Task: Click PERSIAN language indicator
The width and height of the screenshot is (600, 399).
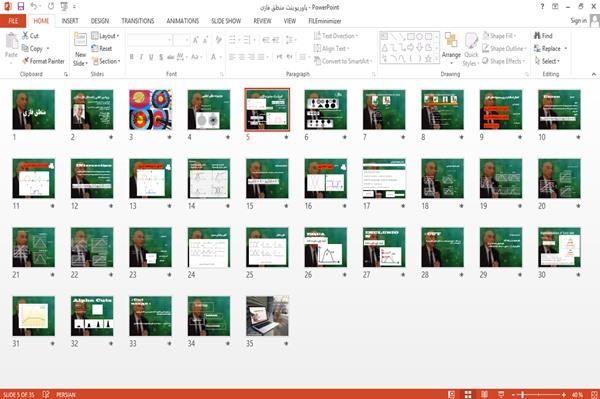Action: click(x=66, y=394)
